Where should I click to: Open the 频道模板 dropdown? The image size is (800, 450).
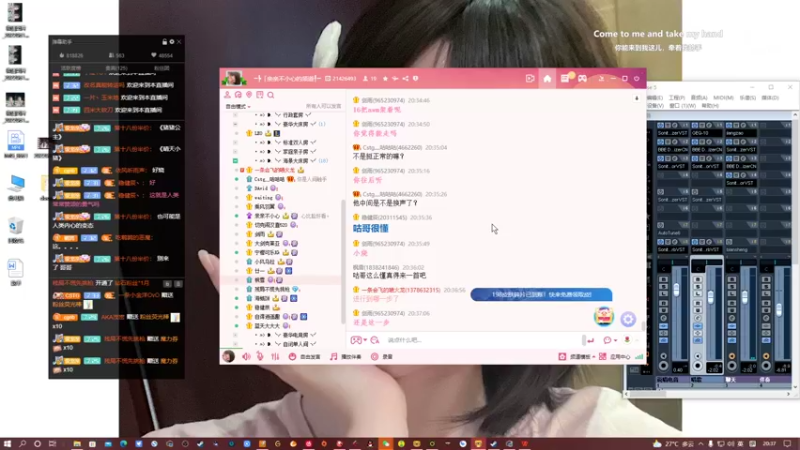click(577, 357)
